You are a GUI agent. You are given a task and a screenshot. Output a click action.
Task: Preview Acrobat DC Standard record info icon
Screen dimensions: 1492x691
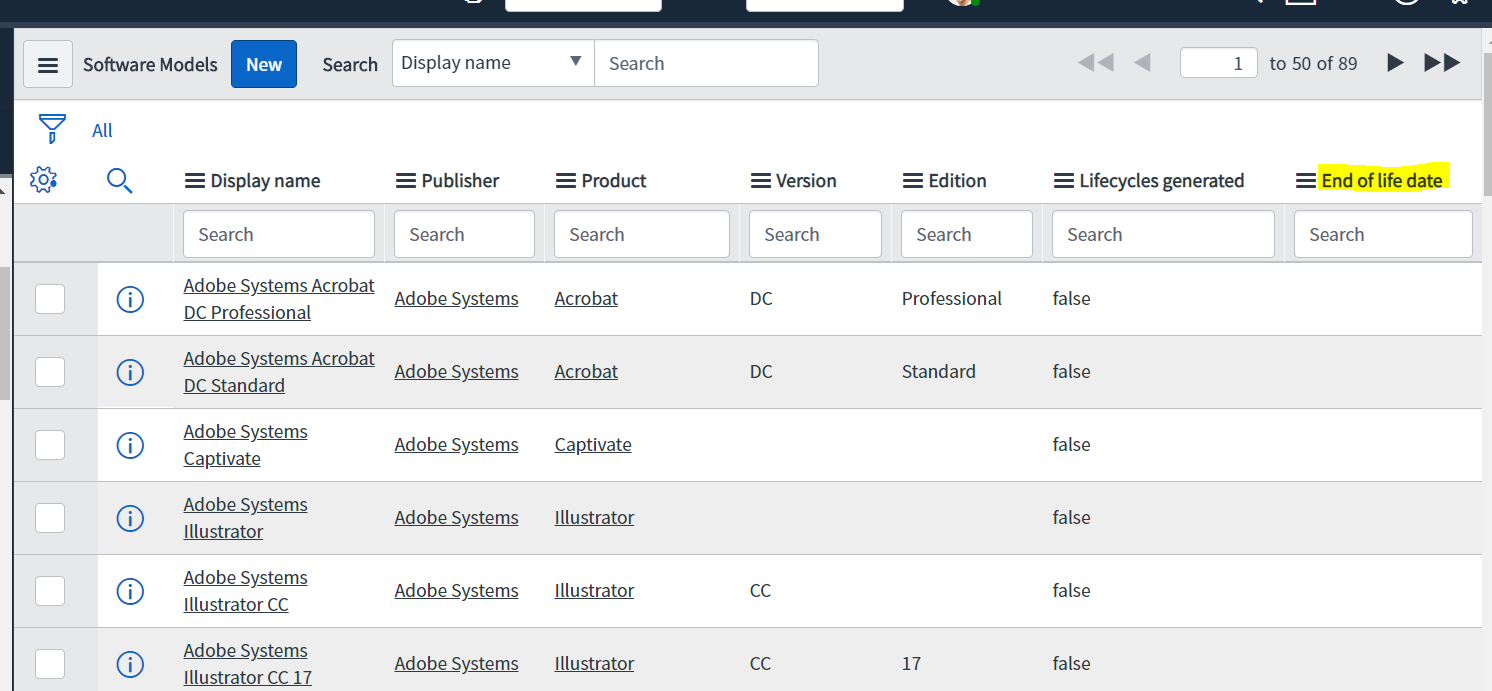(130, 372)
